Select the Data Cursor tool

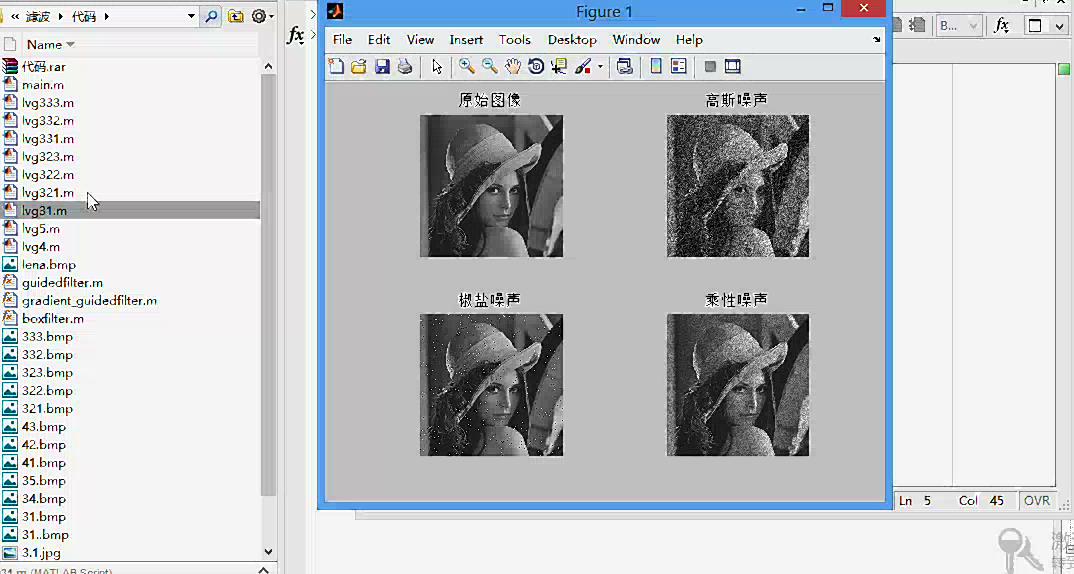[559, 66]
